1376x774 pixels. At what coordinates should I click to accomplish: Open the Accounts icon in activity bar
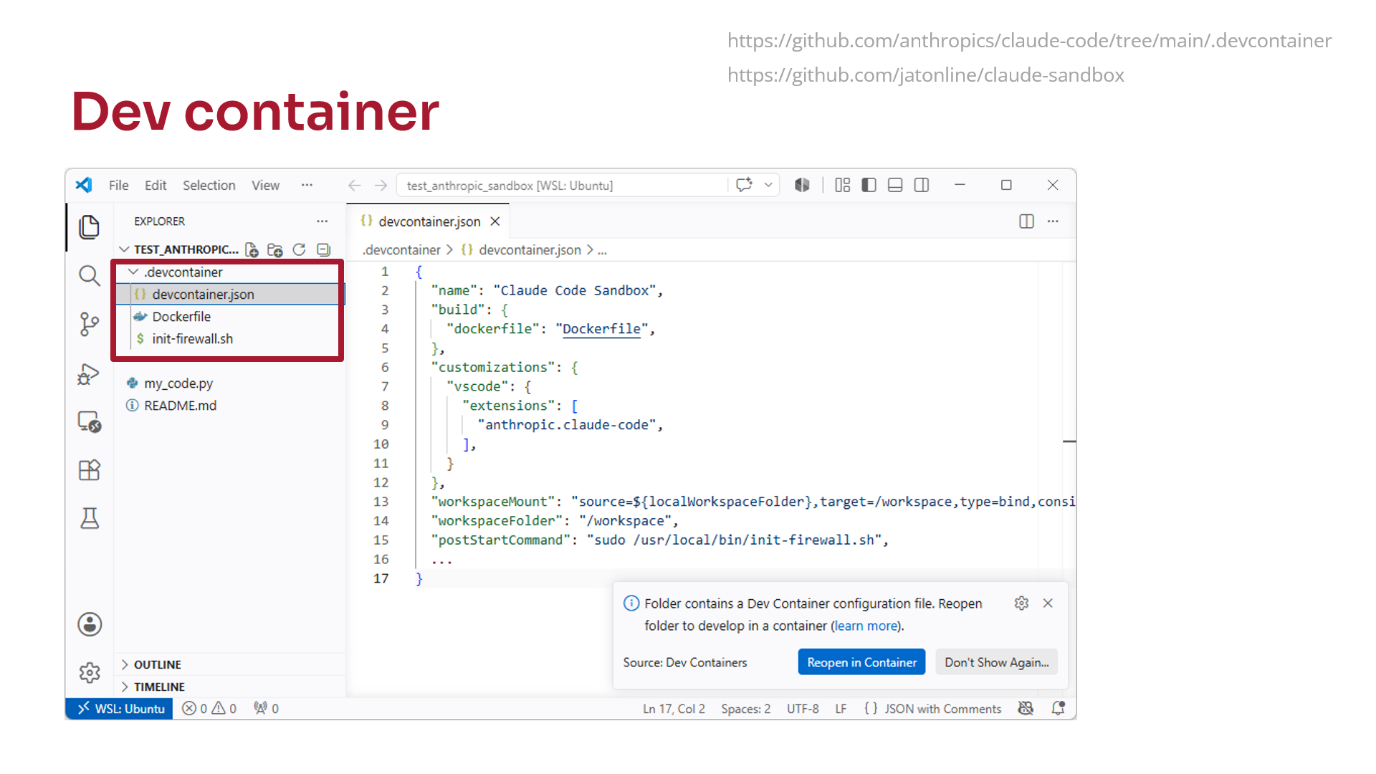click(89, 625)
